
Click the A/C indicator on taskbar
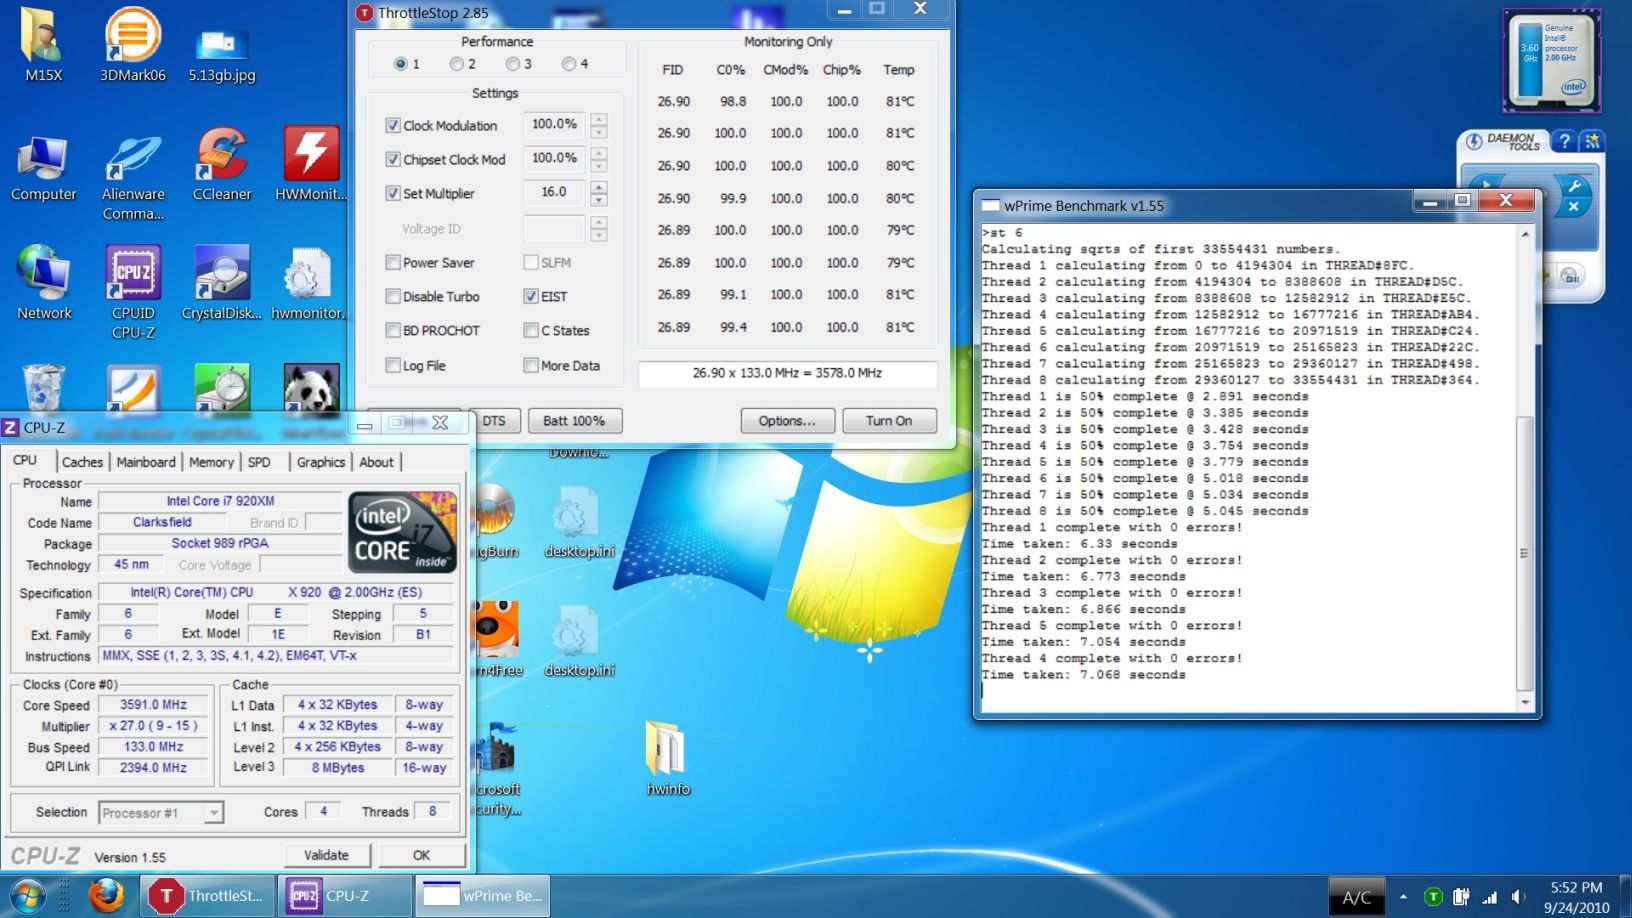coord(1357,897)
